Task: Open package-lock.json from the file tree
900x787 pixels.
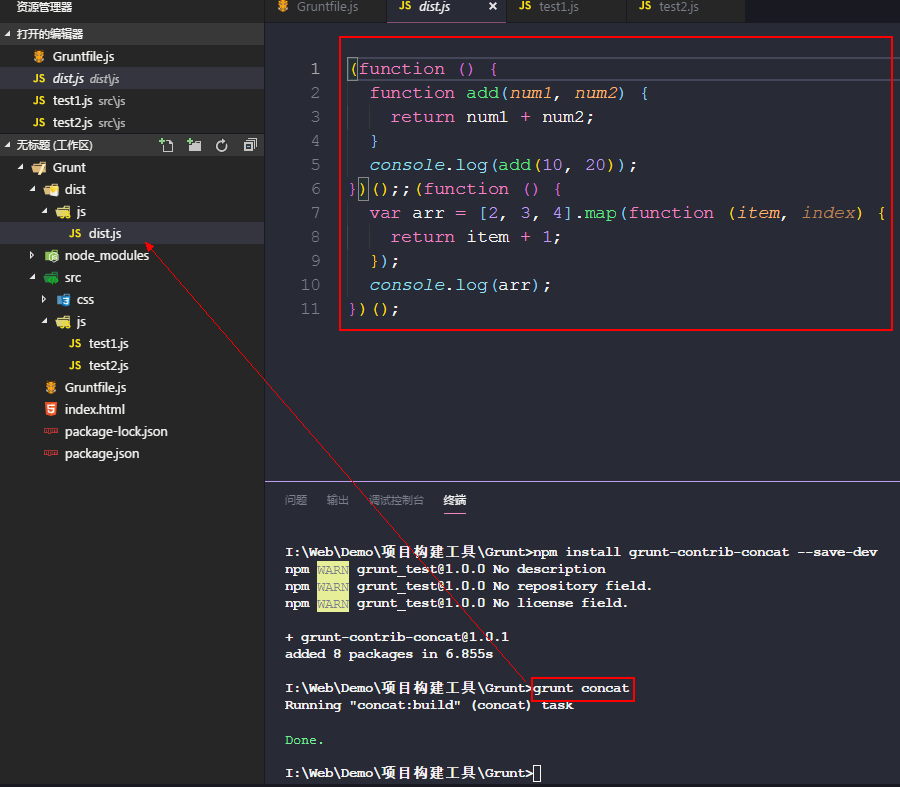Action: (x=115, y=431)
